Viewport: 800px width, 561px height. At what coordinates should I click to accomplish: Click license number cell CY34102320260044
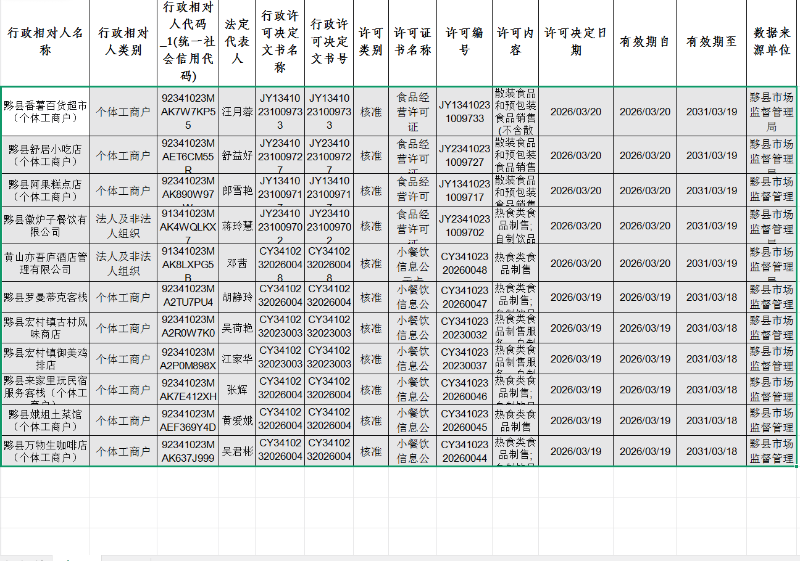coord(464,450)
